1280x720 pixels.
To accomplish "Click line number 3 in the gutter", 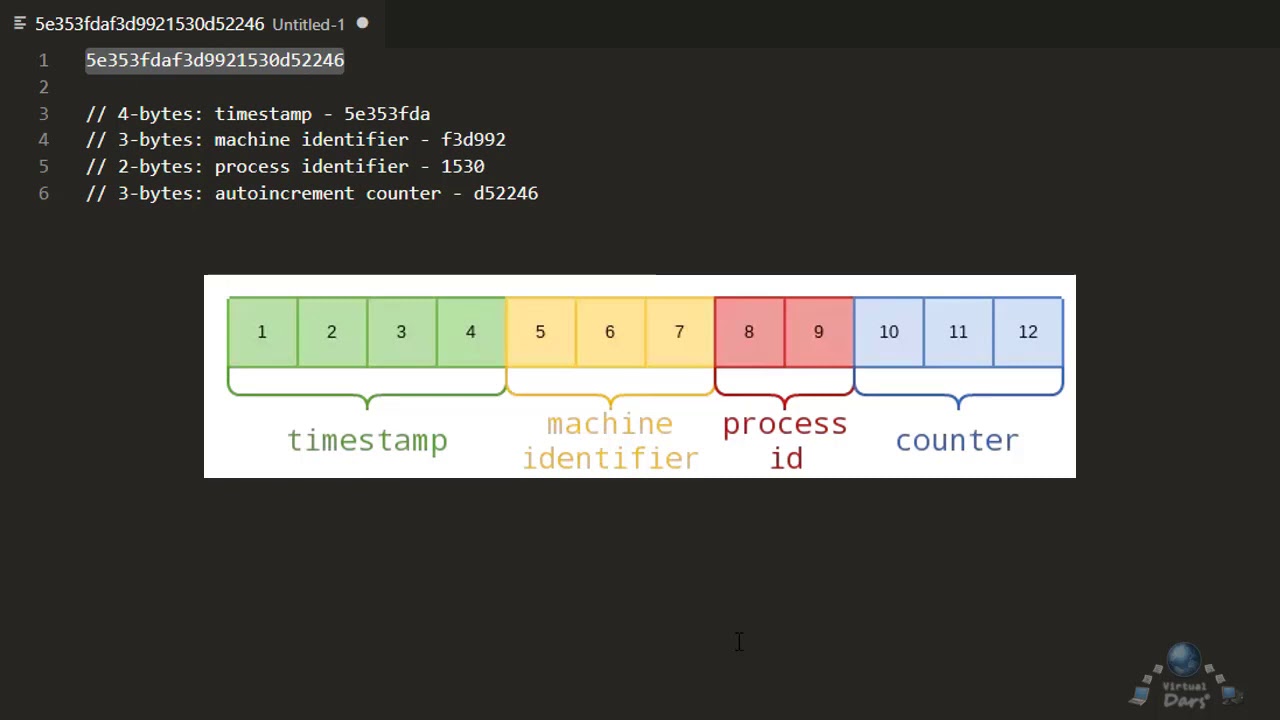I will tap(43, 114).
